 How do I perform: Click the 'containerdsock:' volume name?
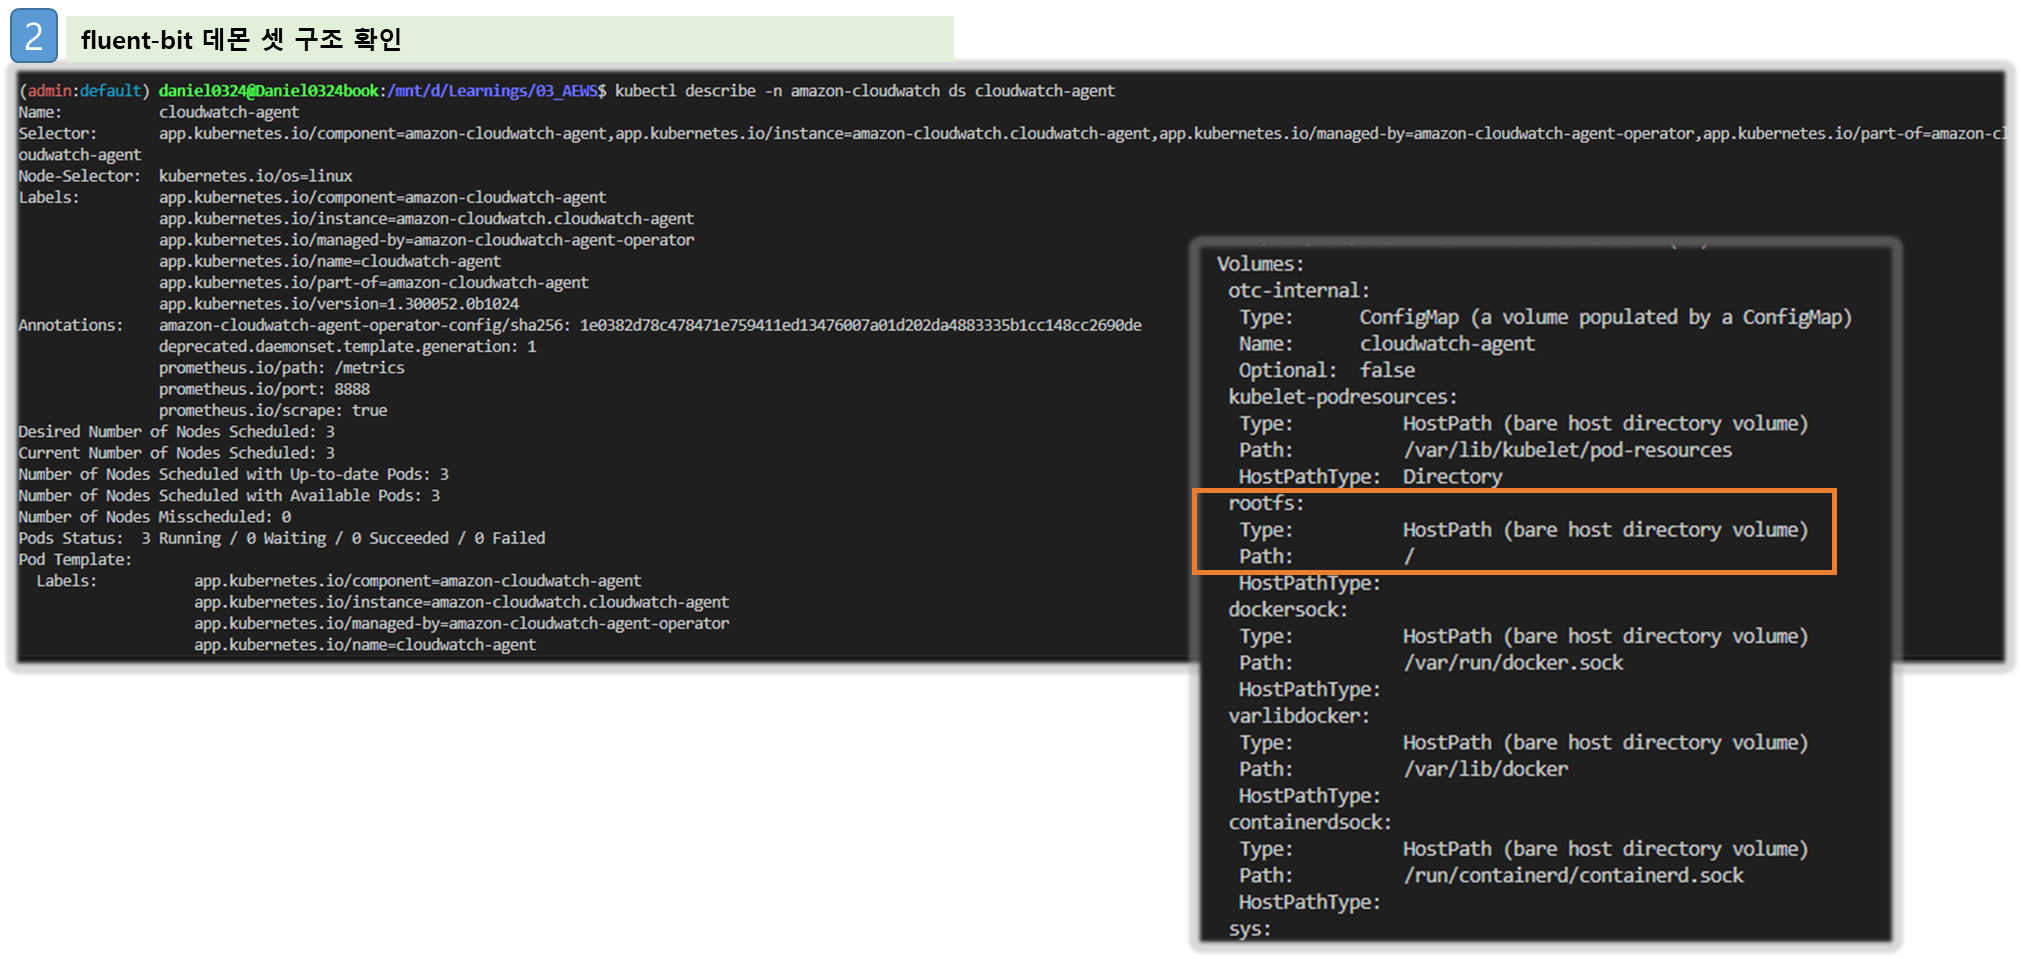(x=1310, y=822)
